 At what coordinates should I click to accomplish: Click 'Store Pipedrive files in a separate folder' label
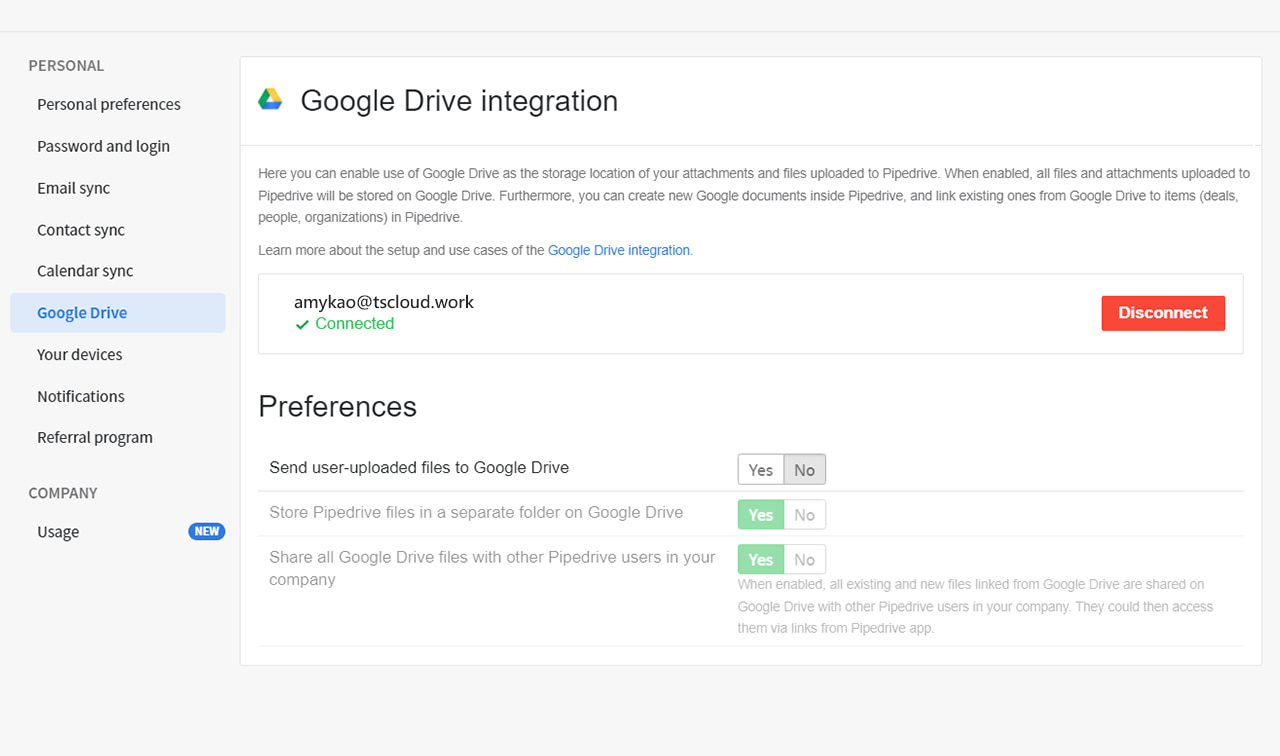pos(476,512)
